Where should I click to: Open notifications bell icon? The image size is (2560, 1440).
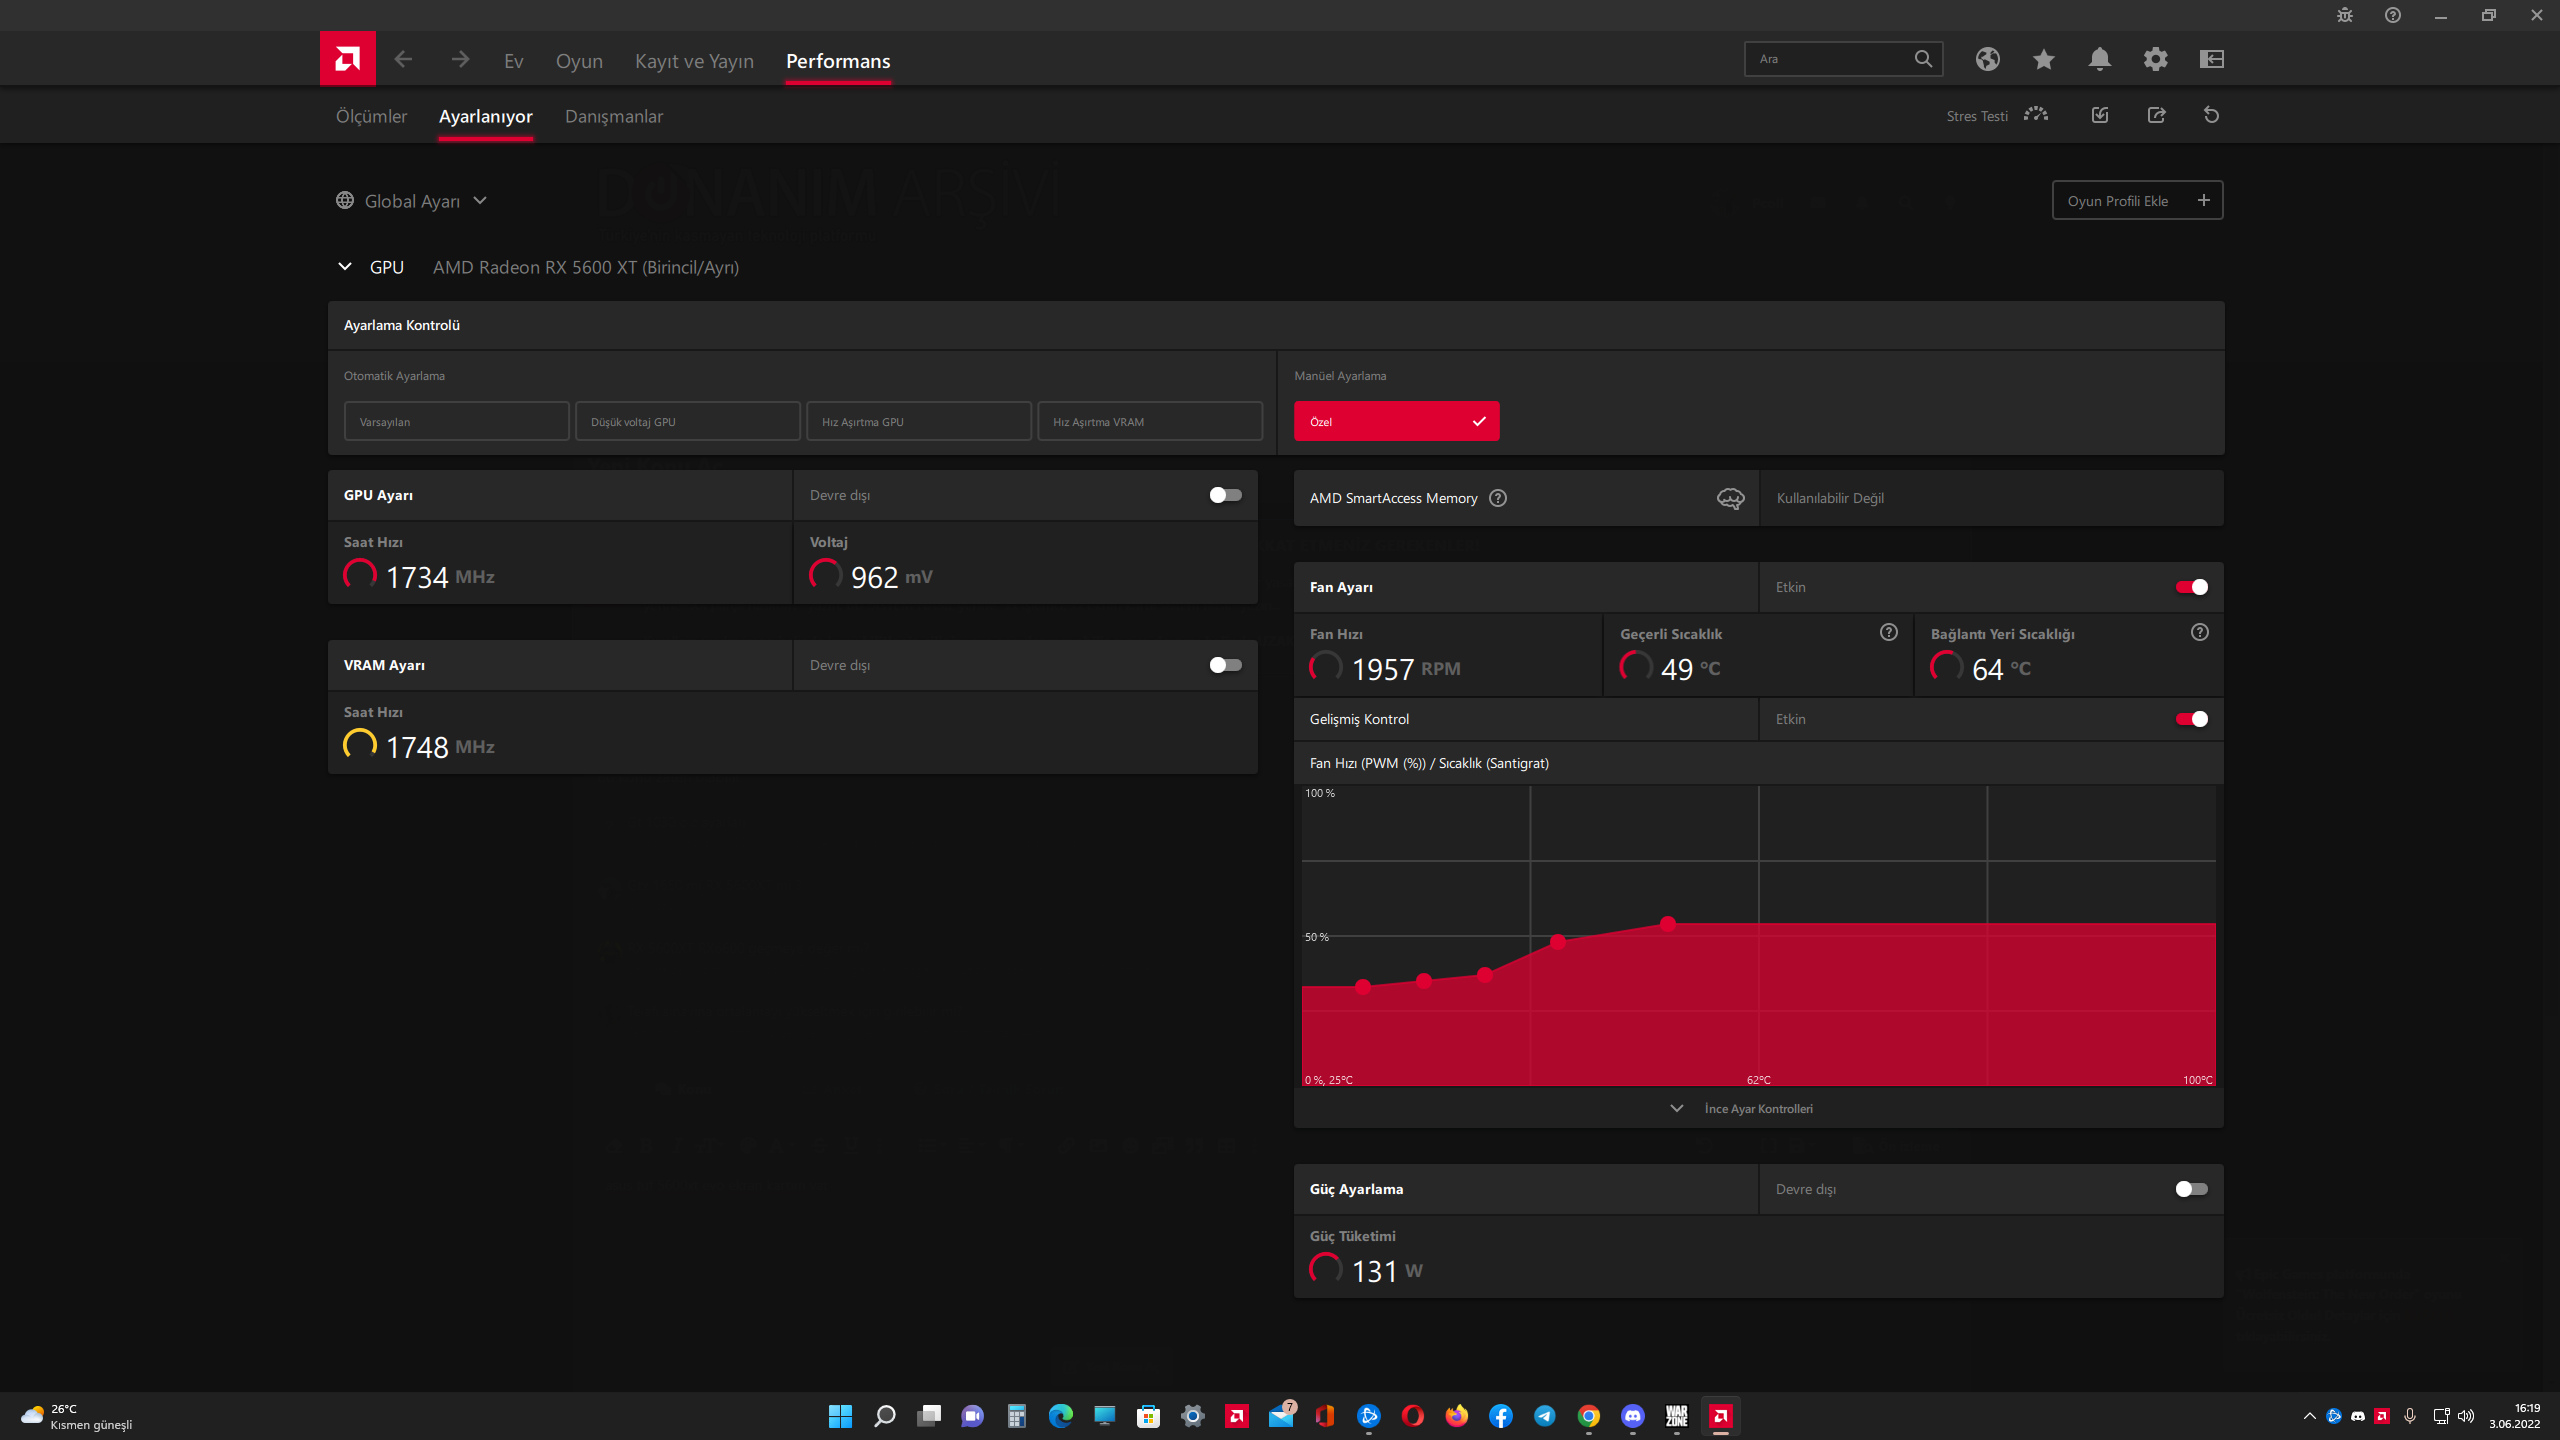(2099, 59)
